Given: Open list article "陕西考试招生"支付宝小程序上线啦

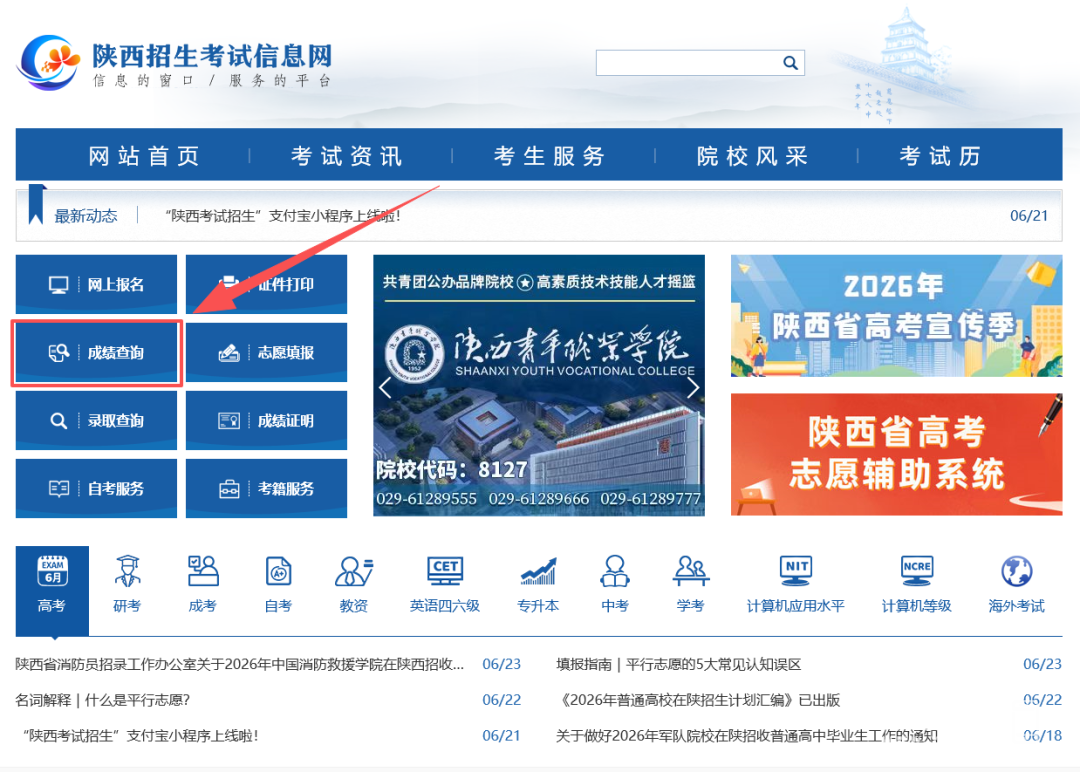Looking at the screenshot, I should point(141,736).
